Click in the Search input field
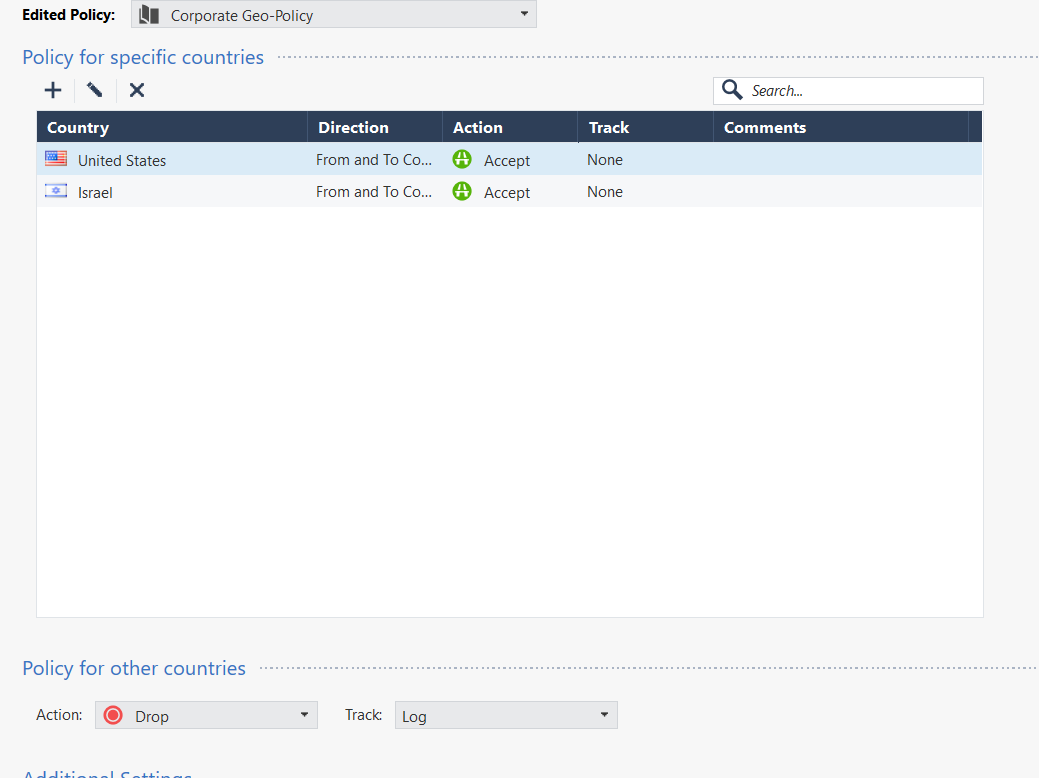The height and width of the screenshot is (778, 1039). tap(848, 91)
